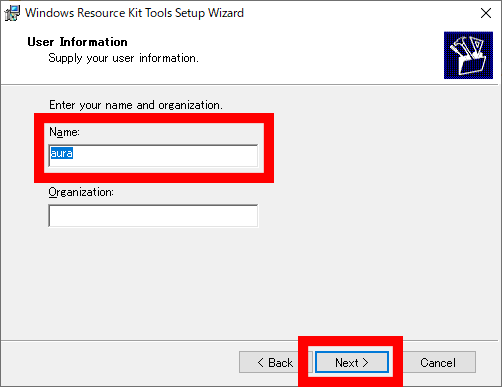Click the setup wizard icon in title bar
This screenshot has width=502, height=387.
[12, 13]
